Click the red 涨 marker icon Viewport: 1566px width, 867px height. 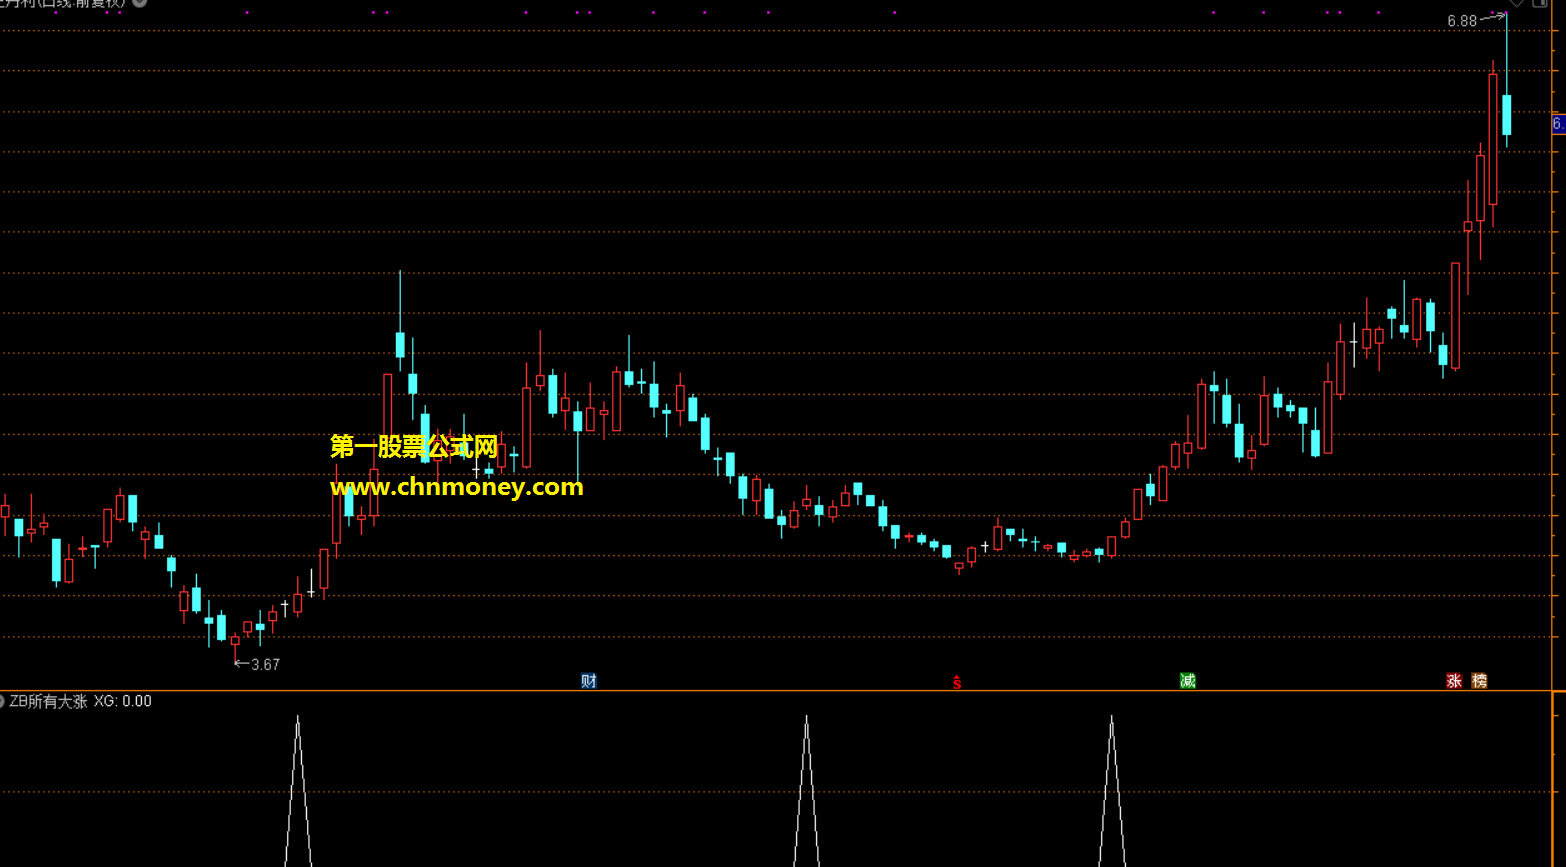1454,681
